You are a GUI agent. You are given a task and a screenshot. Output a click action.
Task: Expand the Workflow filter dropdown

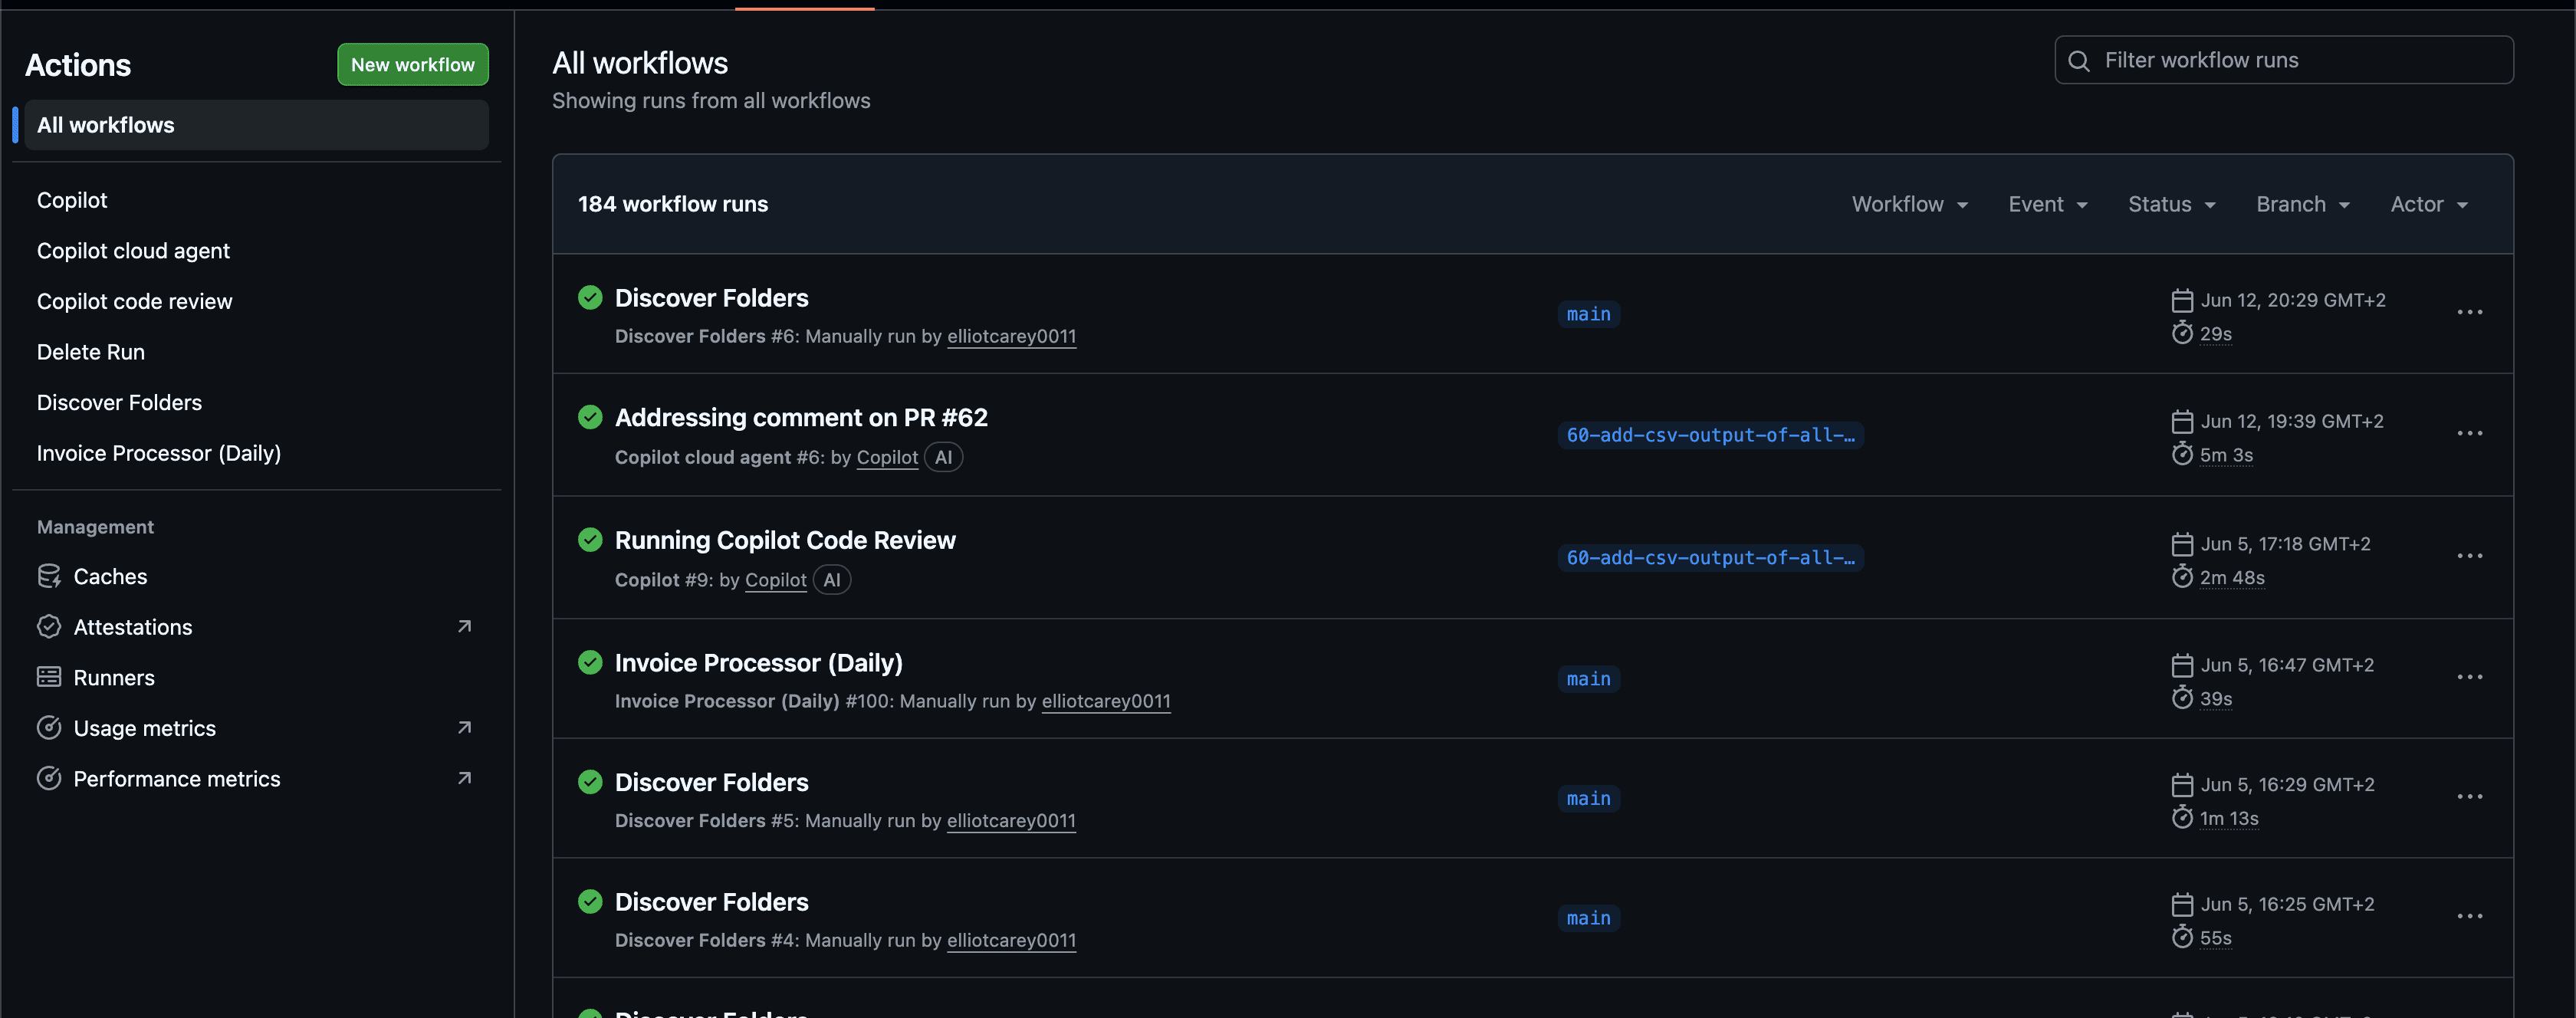(1909, 204)
